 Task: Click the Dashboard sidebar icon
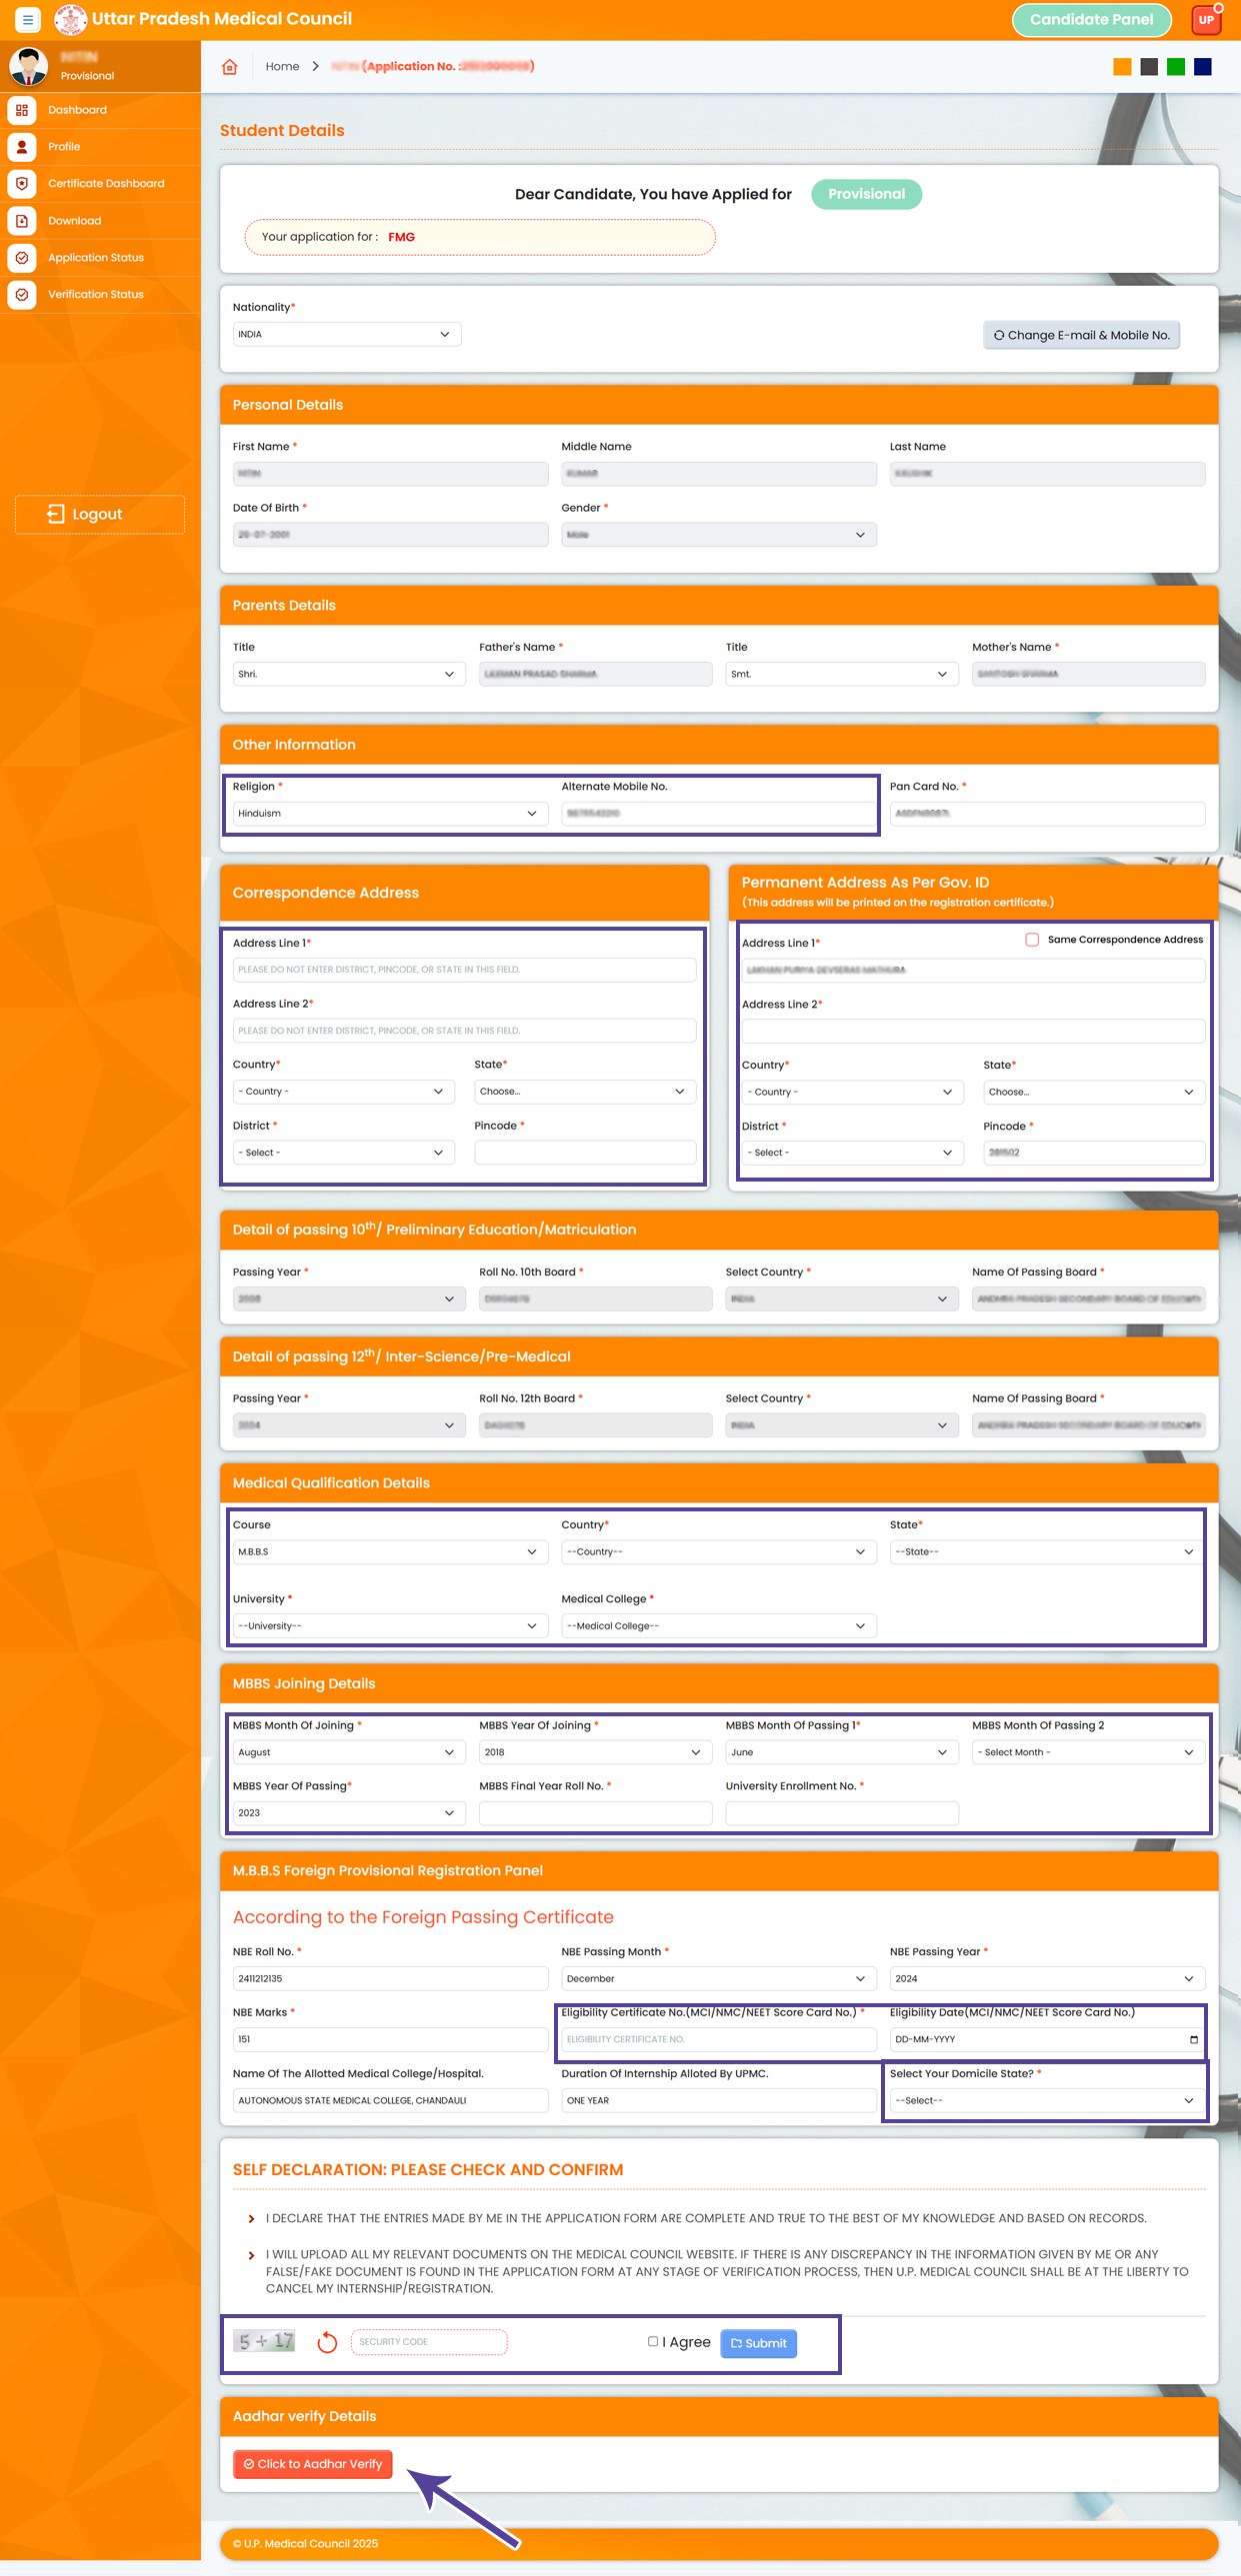pyautogui.click(x=22, y=110)
